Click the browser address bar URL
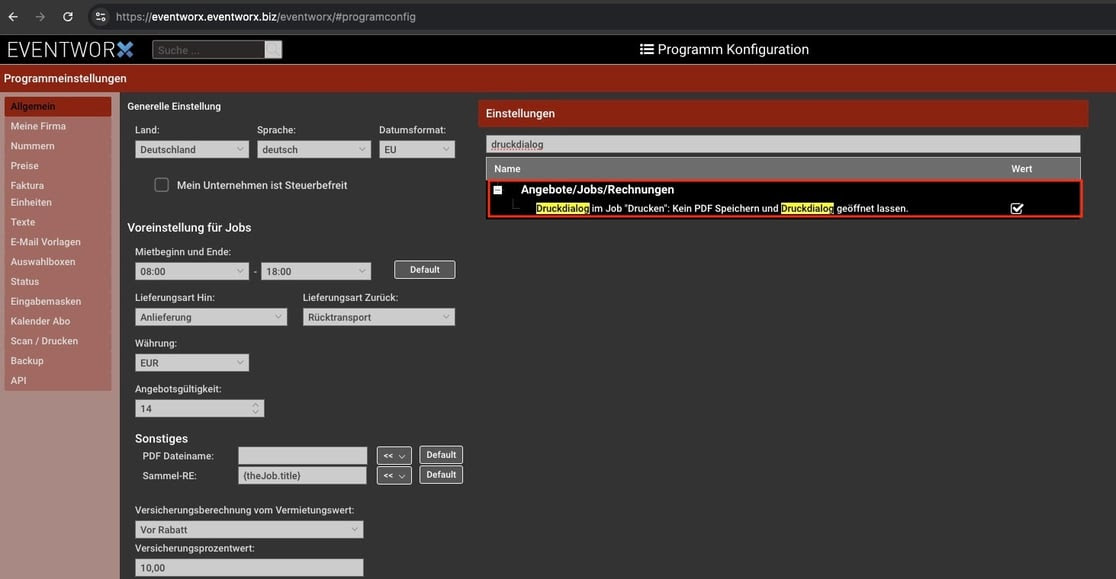The width and height of the screenshot is (1116, 579). point(265,16)
